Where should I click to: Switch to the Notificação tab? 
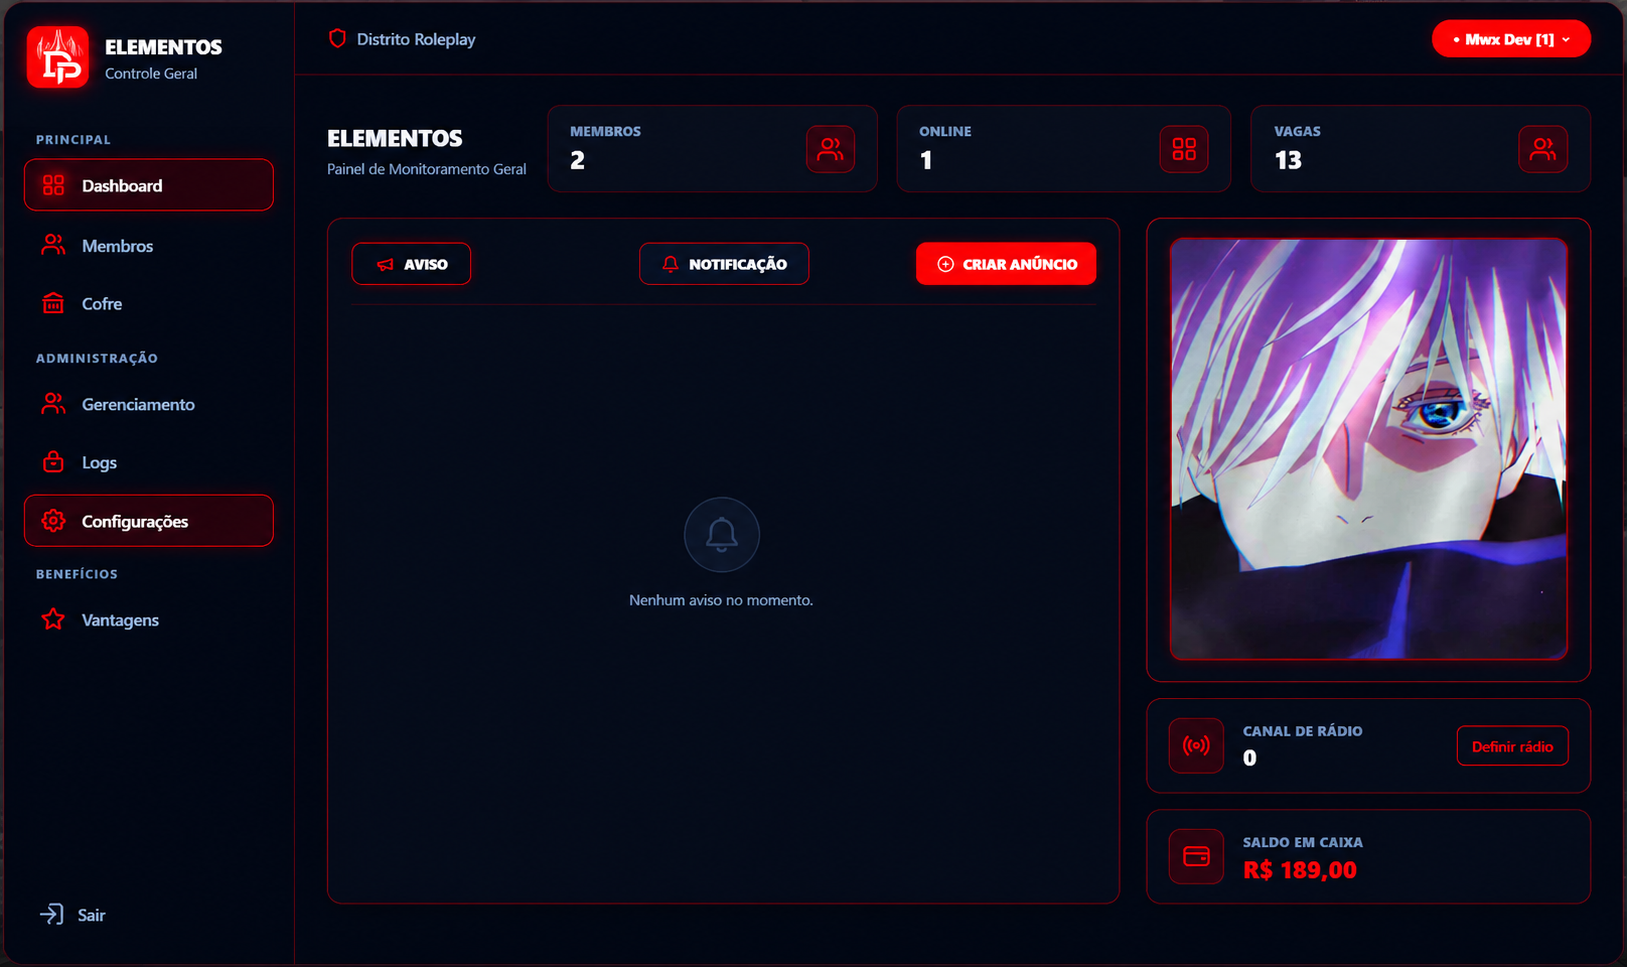724,264
